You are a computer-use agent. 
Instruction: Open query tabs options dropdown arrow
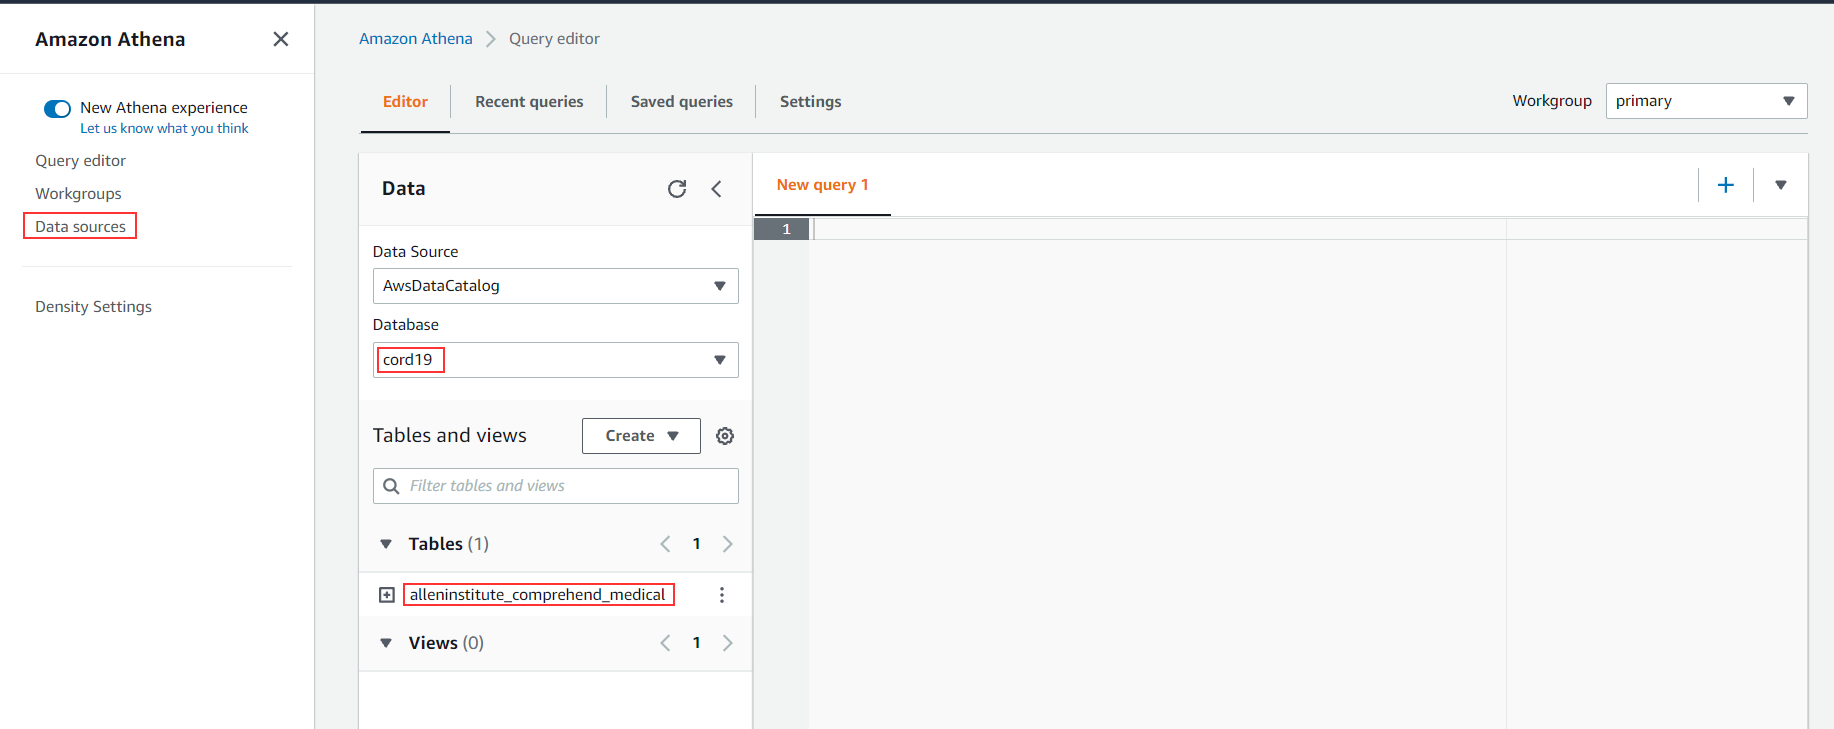[1781, 185]
